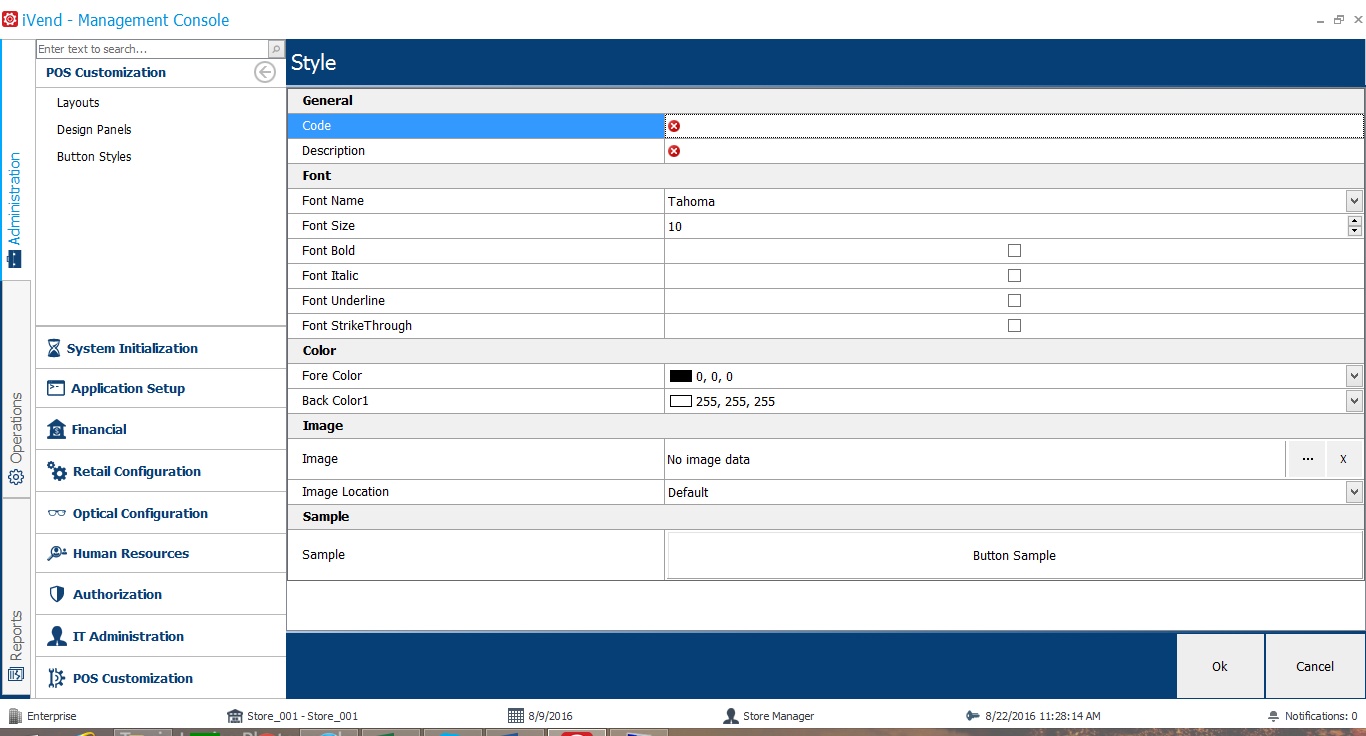Viewport: 1366px width, 736px height.
Task: Open the Button Styles menu item
Action: (94, 157)
